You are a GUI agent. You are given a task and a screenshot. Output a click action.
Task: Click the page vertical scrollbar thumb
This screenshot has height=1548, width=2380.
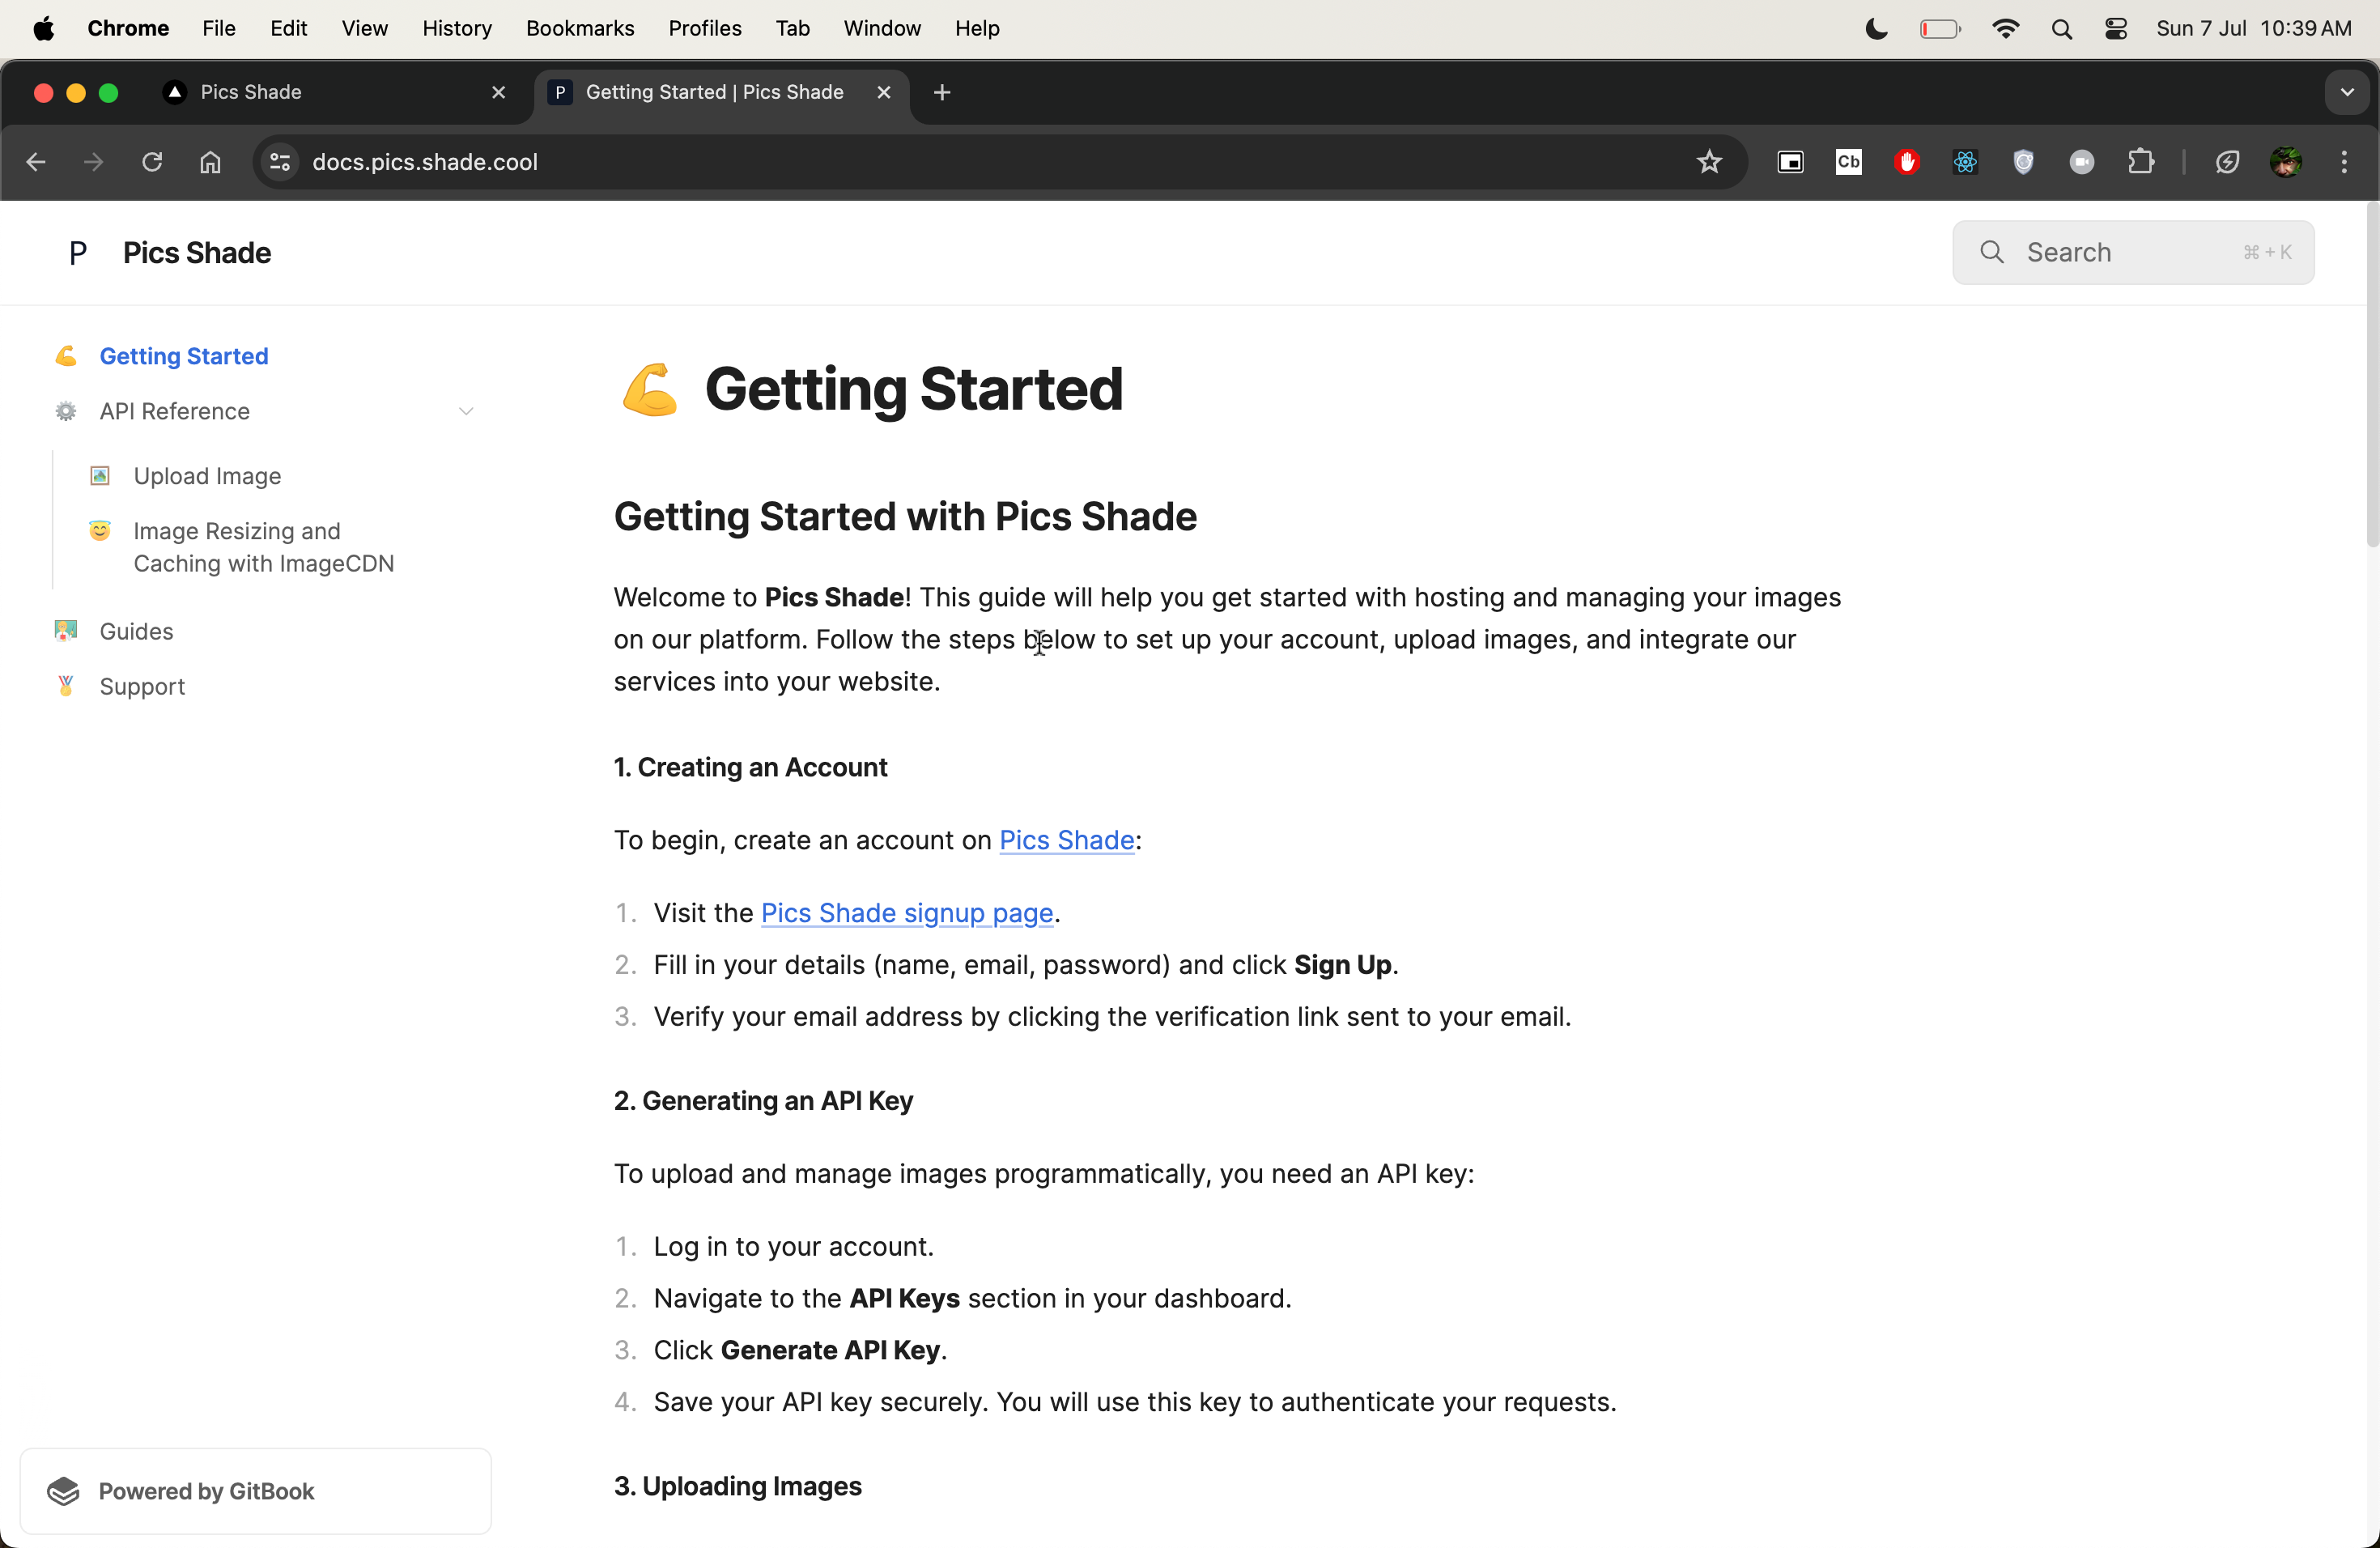(x=2371, y=375)
